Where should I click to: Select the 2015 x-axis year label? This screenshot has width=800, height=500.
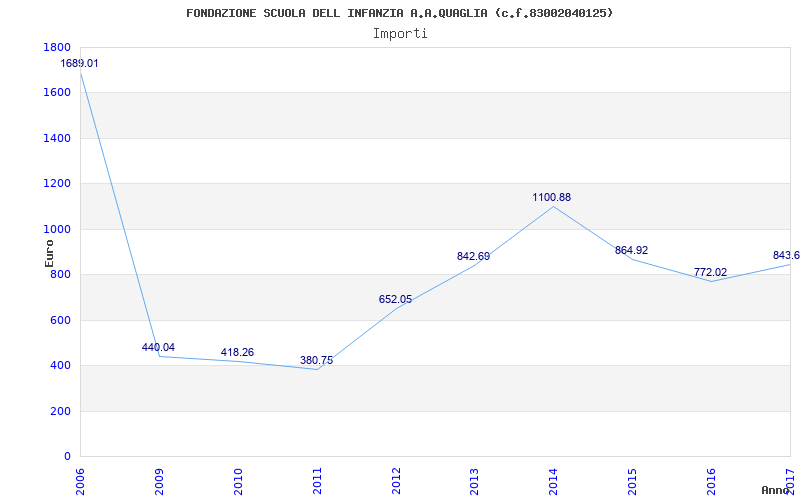pyautogui.click(x=633, y=481)
